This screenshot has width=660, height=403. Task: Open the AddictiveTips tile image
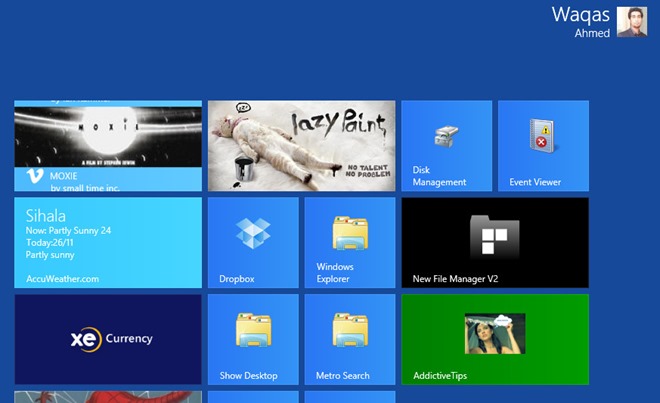[495, 334]
